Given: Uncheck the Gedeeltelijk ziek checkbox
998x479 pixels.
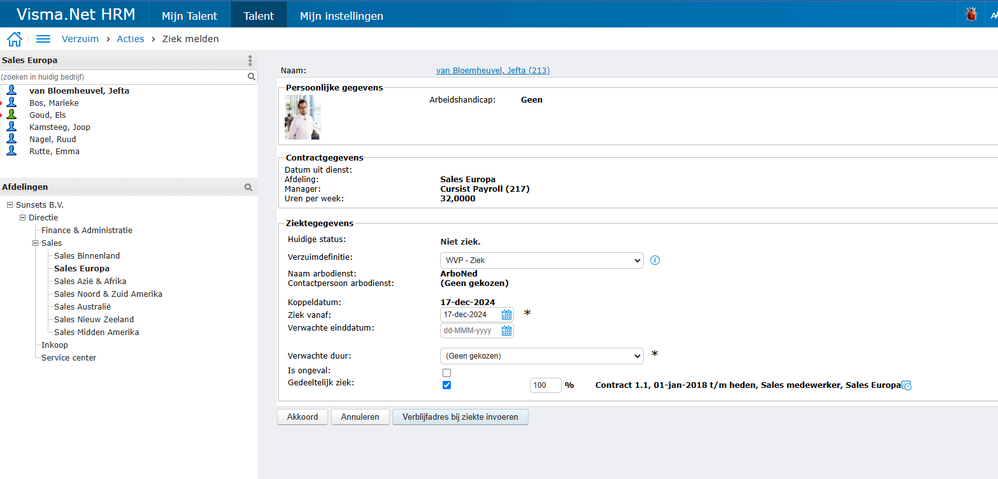Looking at the screenshot, I should (447, 385).
